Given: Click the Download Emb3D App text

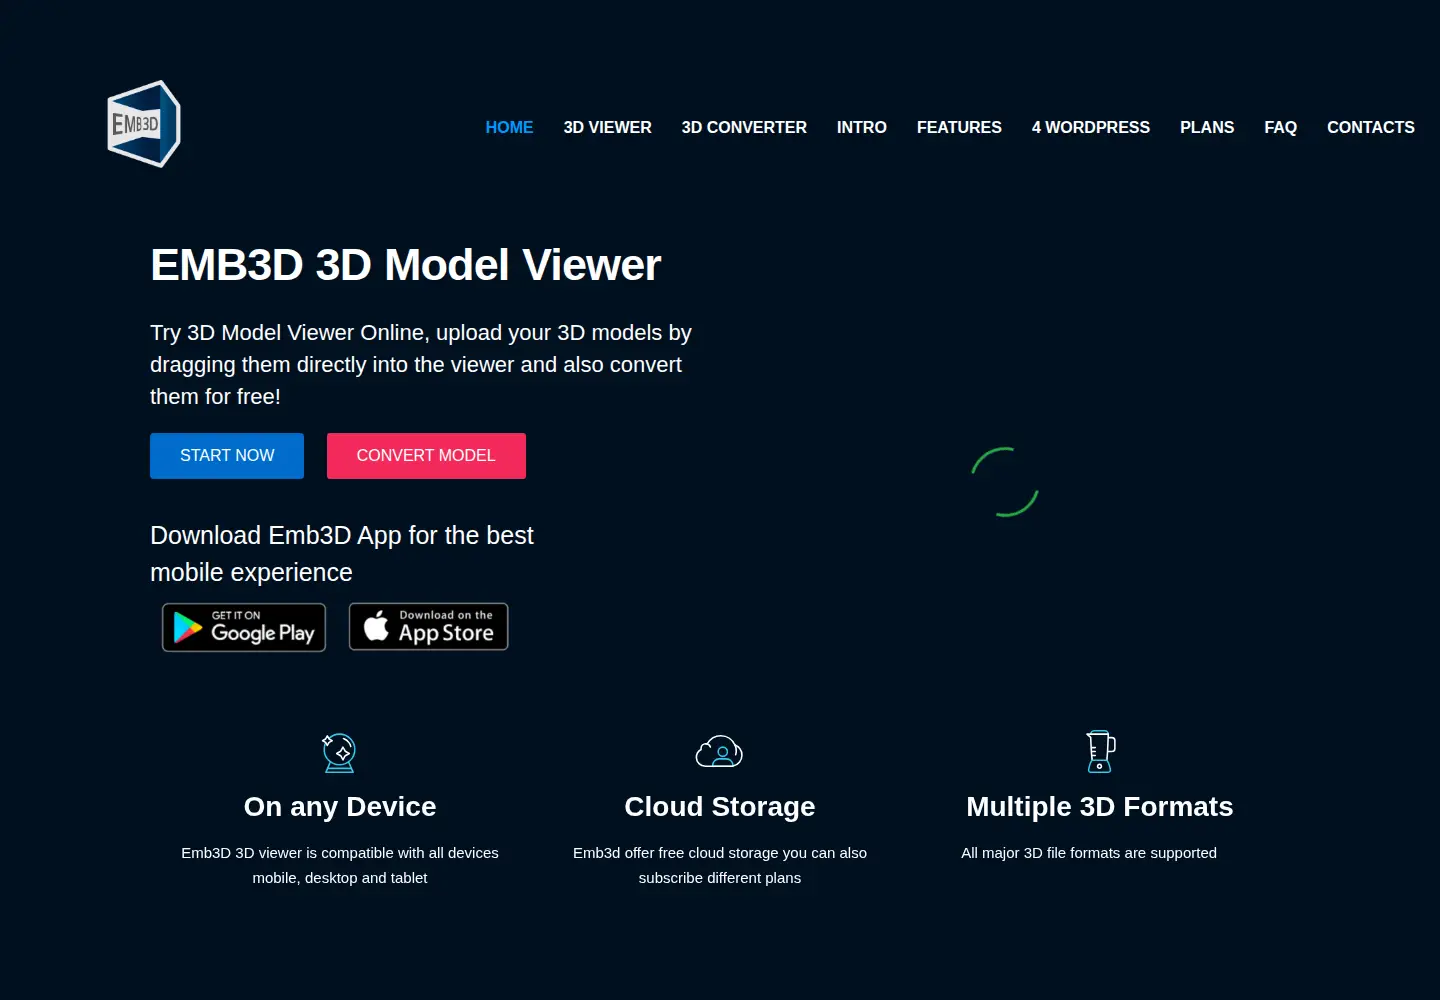Looking at the screenshot, I should coord(342,554).
